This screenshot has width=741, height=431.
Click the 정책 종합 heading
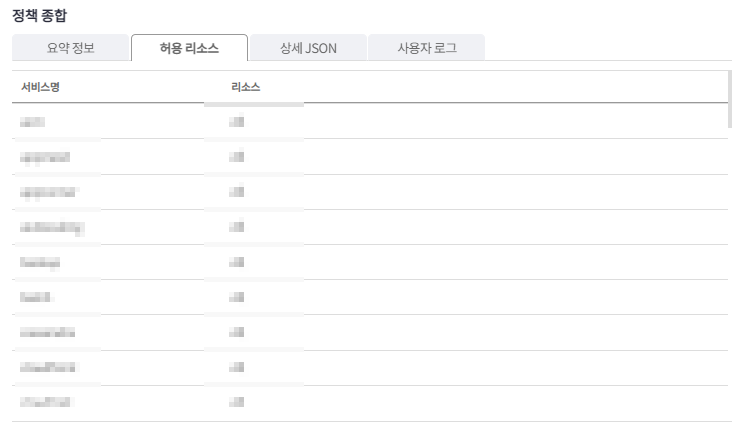(40, 16)
